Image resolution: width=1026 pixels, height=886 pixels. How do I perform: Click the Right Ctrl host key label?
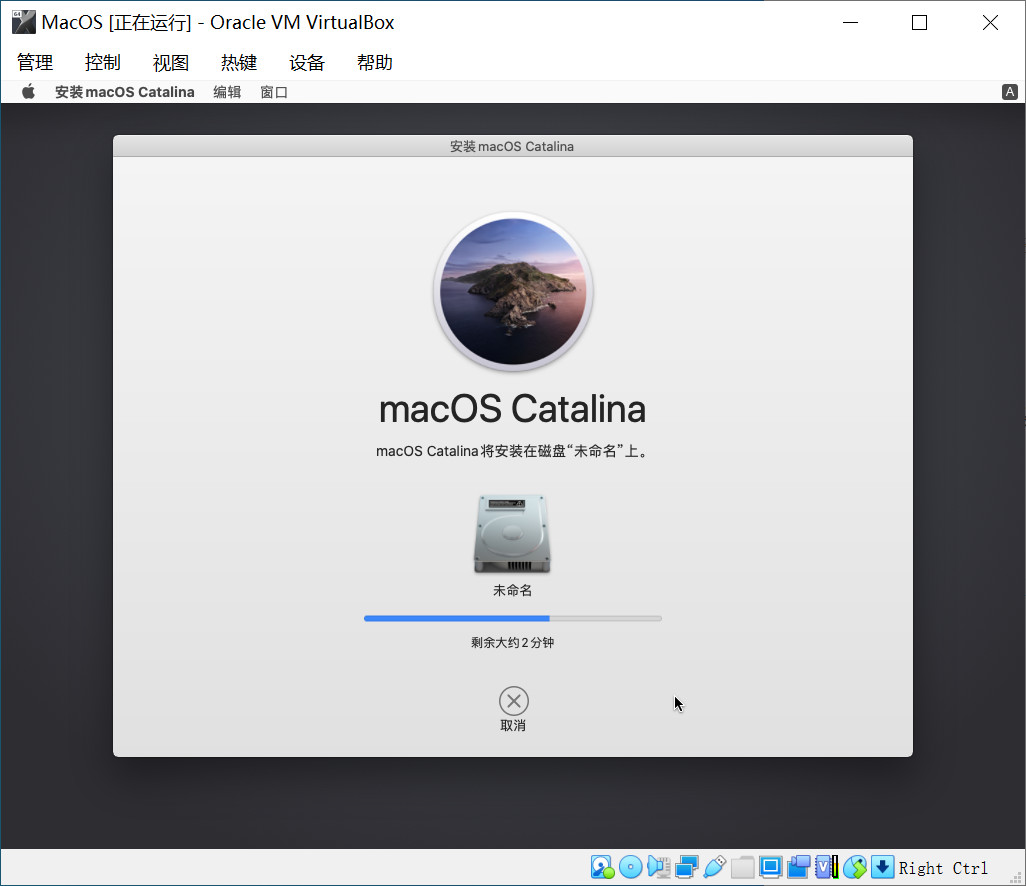pos(943,868)
